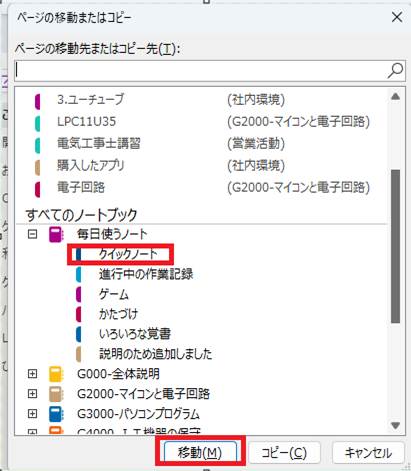The height and width of the screenshot is (471, 411).
Task: Click the 移動(M) button
Action: [200, 452]
